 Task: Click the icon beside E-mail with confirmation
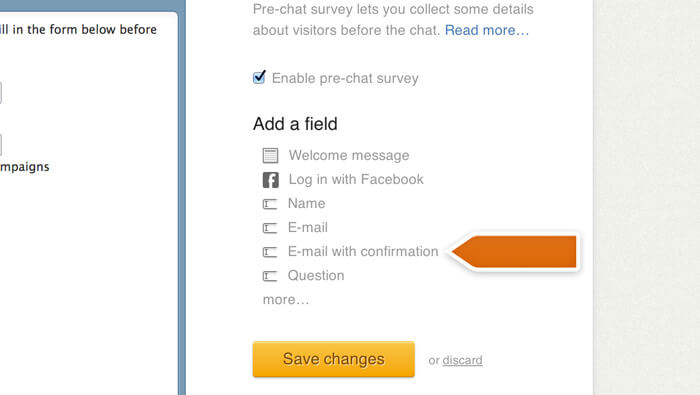coord(270,252)
